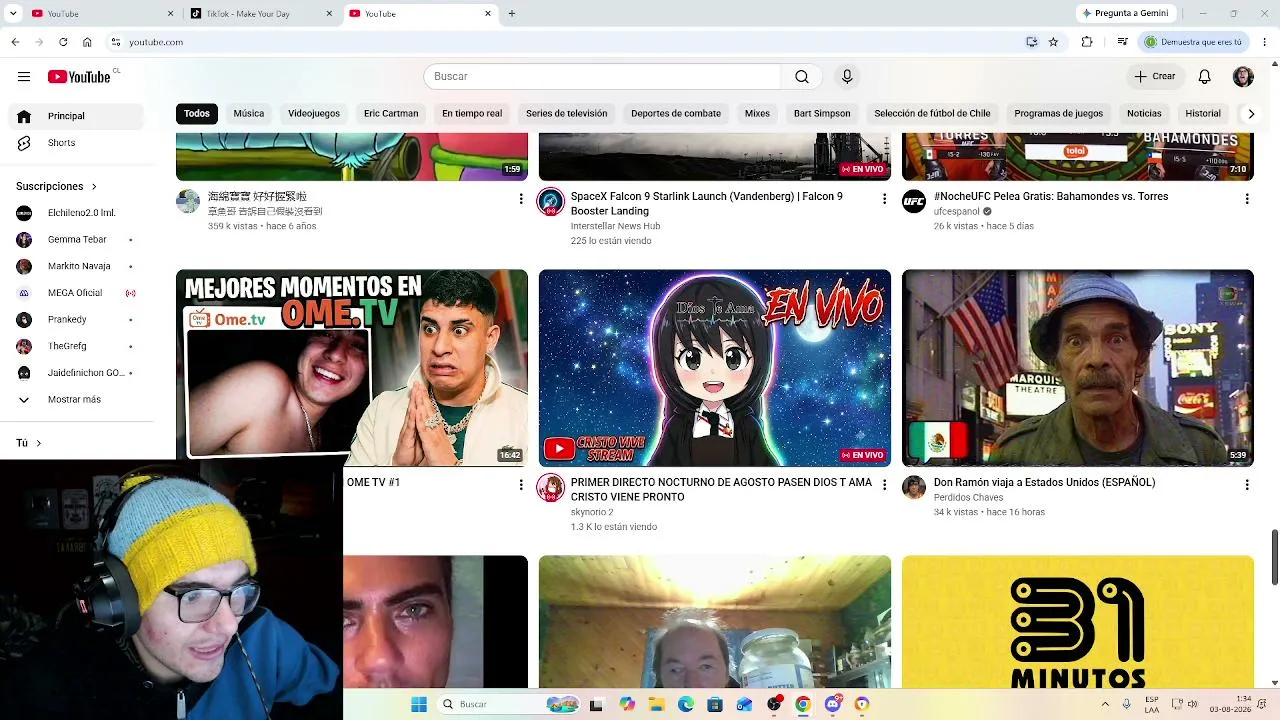Select the En tiempo real chip

point(472,114)
